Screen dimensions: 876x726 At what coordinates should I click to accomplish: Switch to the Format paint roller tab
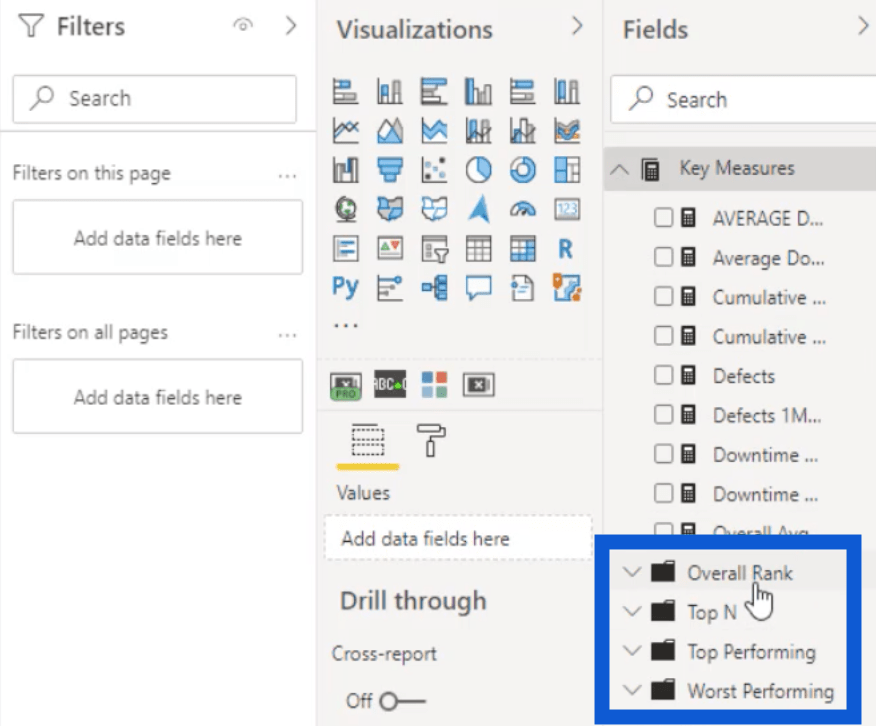coord(431,440)
